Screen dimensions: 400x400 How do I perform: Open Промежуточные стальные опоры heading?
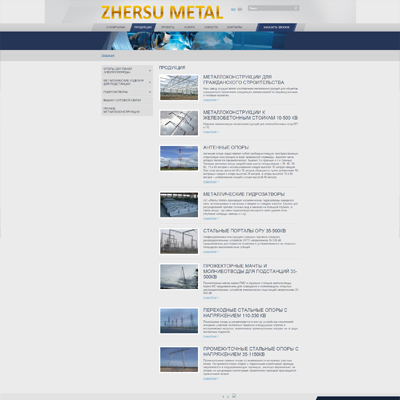point(251,351)
